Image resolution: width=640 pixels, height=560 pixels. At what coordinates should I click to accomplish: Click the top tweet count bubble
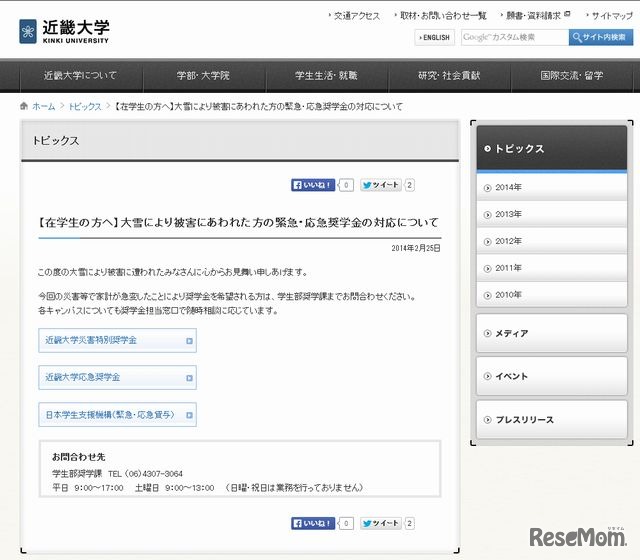[x=409, y=185]
